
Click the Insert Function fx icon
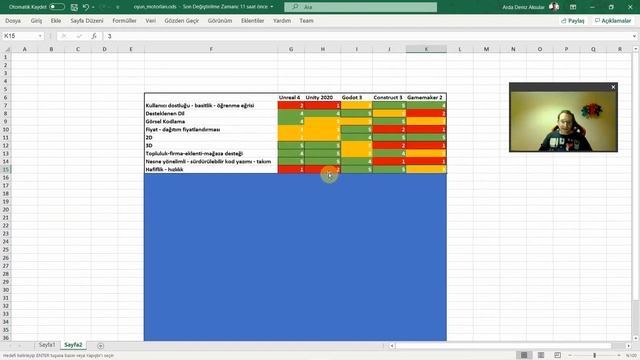coord(94,36)
